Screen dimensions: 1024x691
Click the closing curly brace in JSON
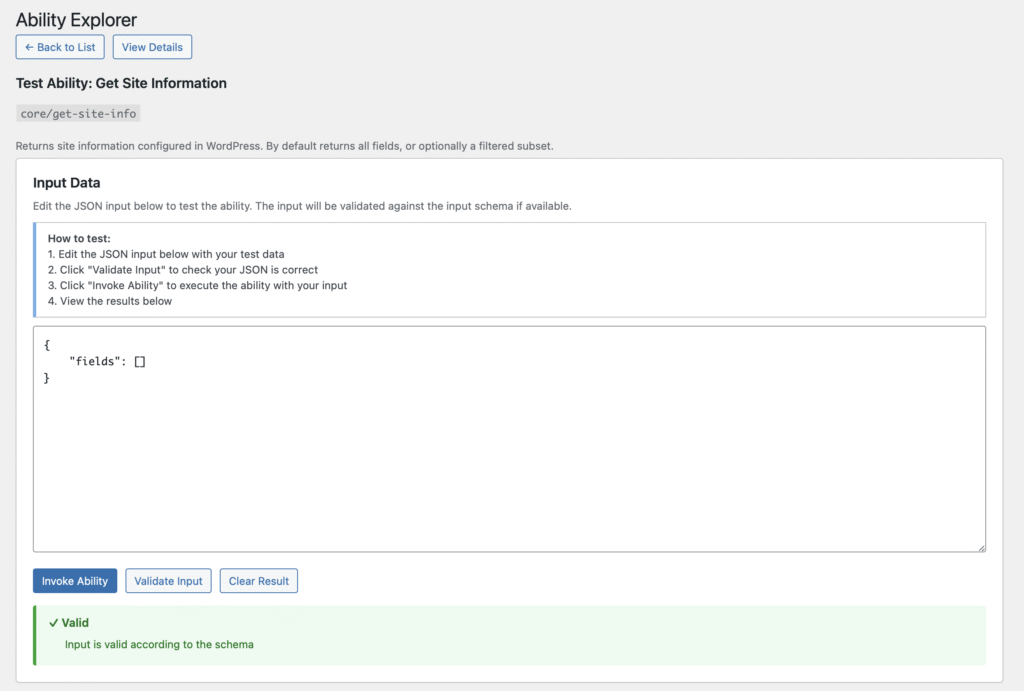(x=47, y=379)
